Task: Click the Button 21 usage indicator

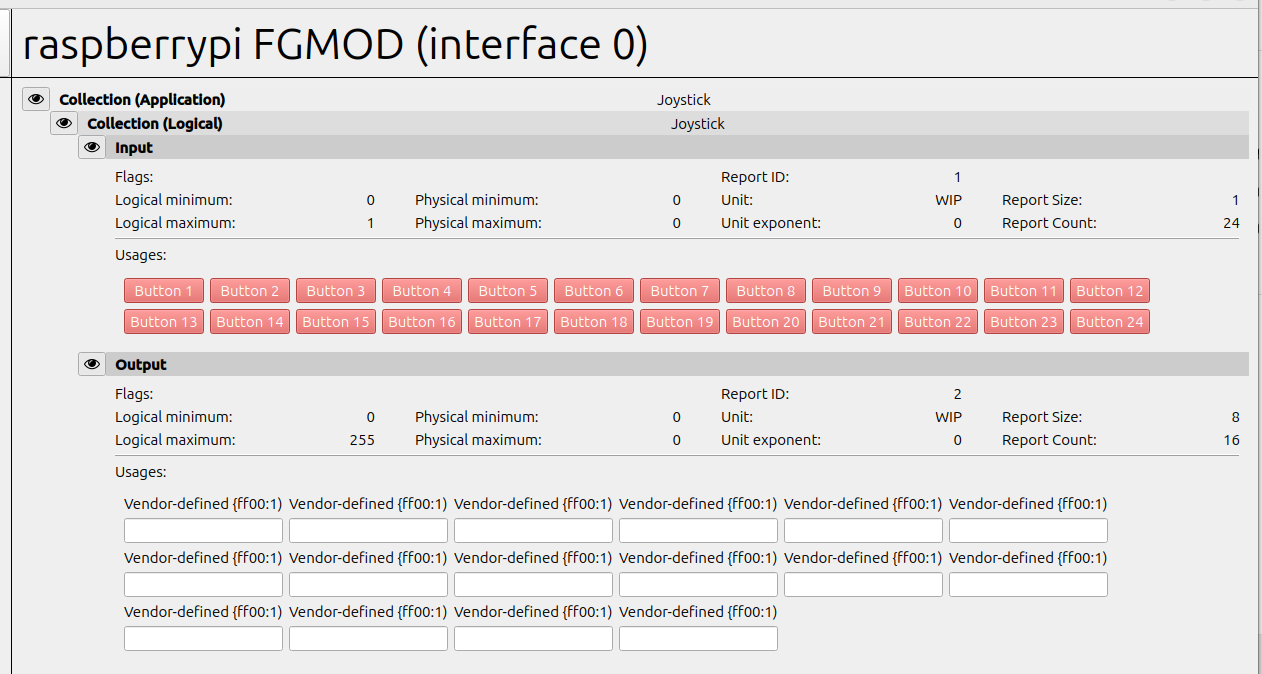Action: pos(852,322)
